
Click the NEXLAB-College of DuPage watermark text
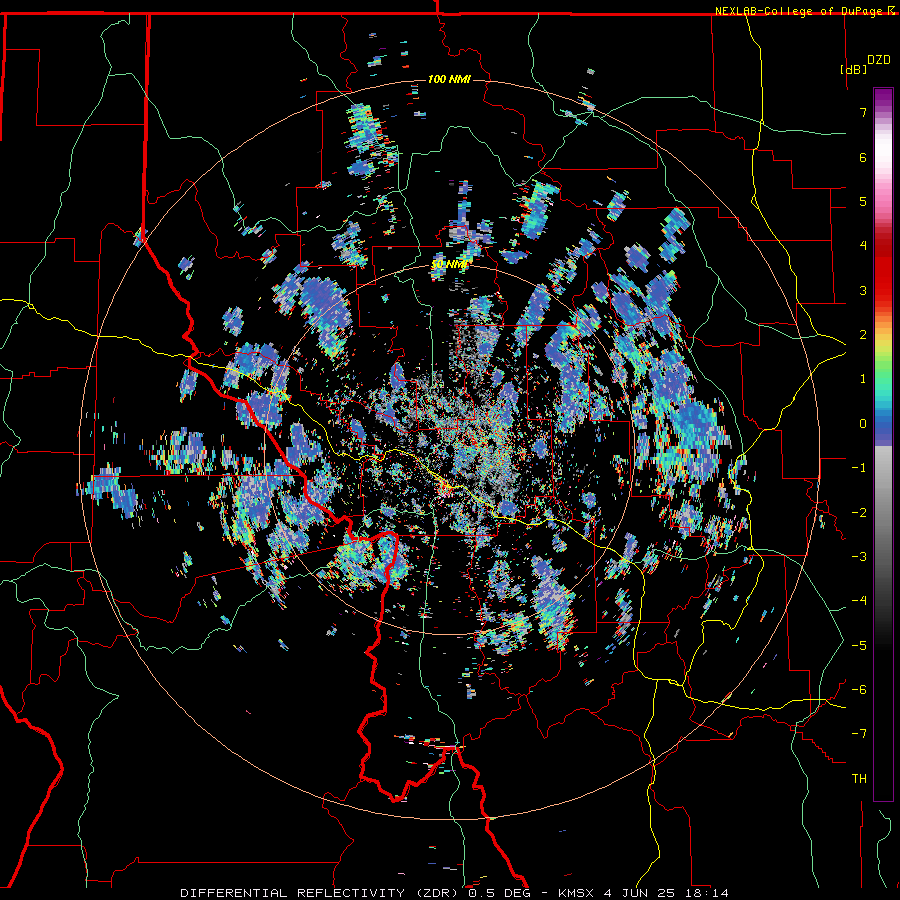click(805, 11)
